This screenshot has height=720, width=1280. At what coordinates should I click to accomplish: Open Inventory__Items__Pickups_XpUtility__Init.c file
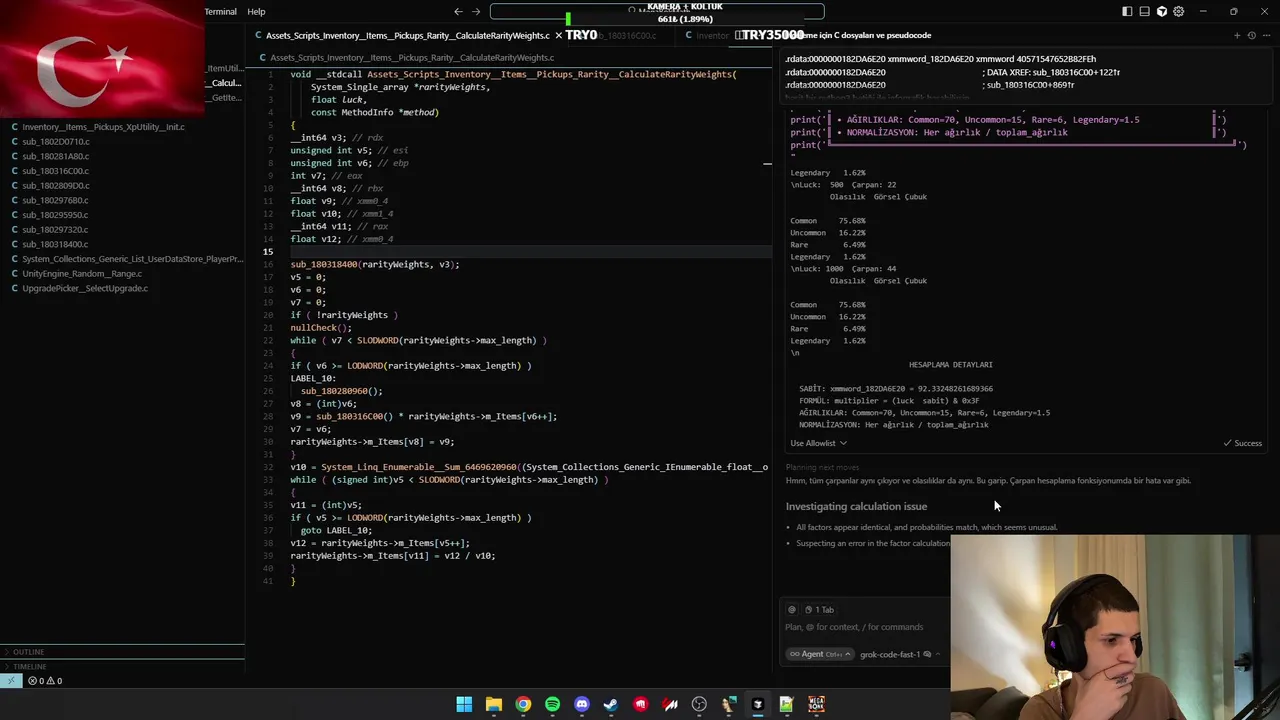coord(103,127)
